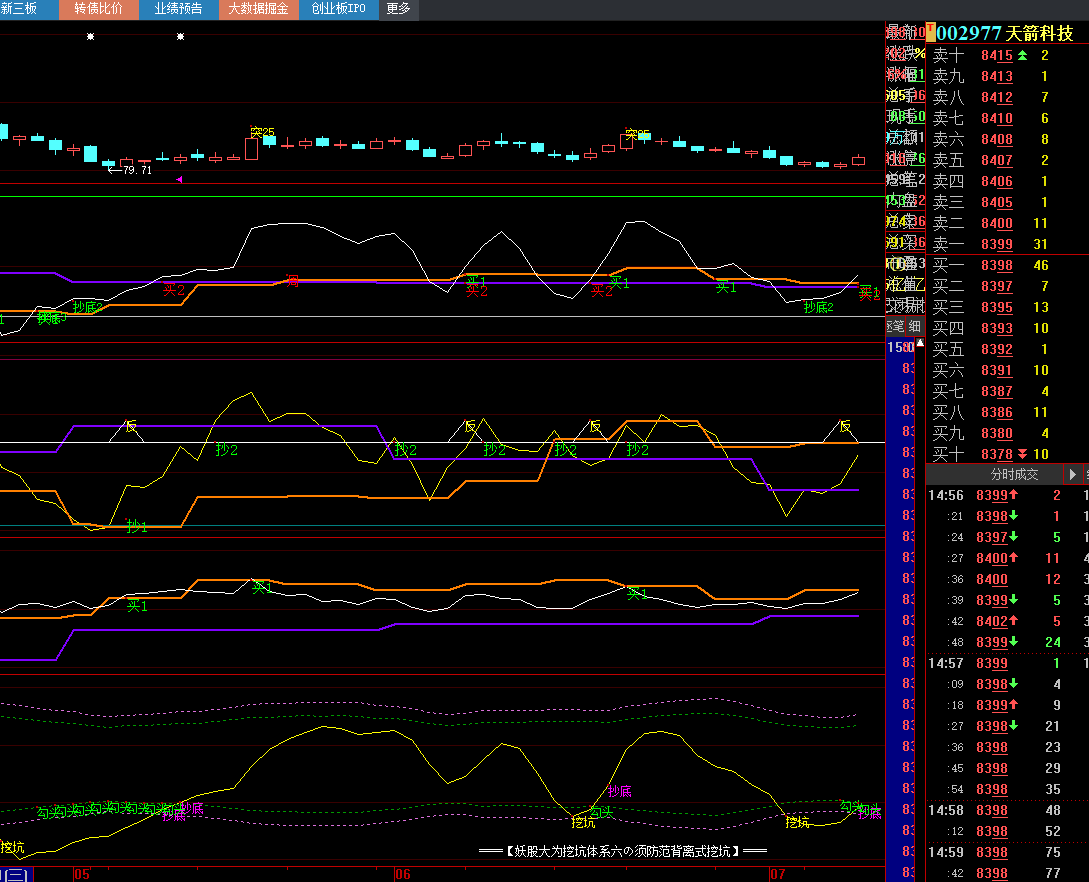This screenshot has width=1089, height=882.
Task: Click the 07 date marker on timeline
Action: pos(777,874)
